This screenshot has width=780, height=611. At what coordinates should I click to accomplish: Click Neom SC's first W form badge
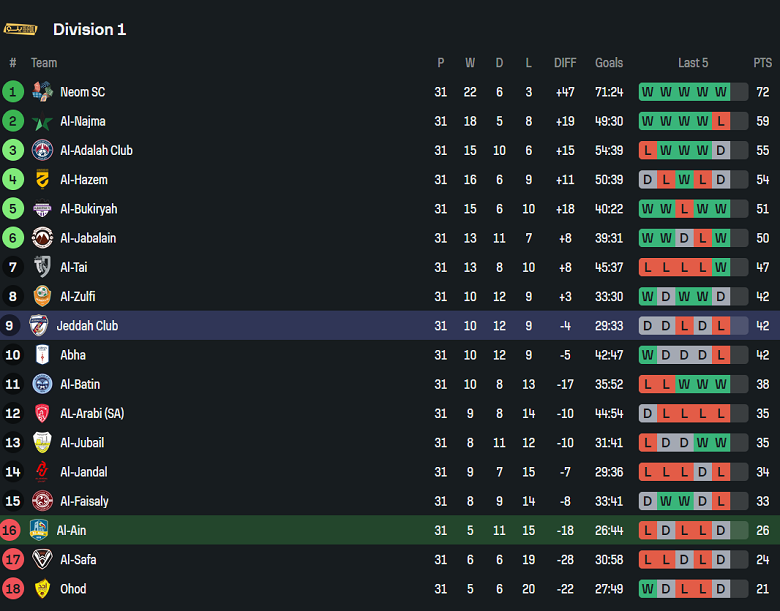click(x=648, y=92)
